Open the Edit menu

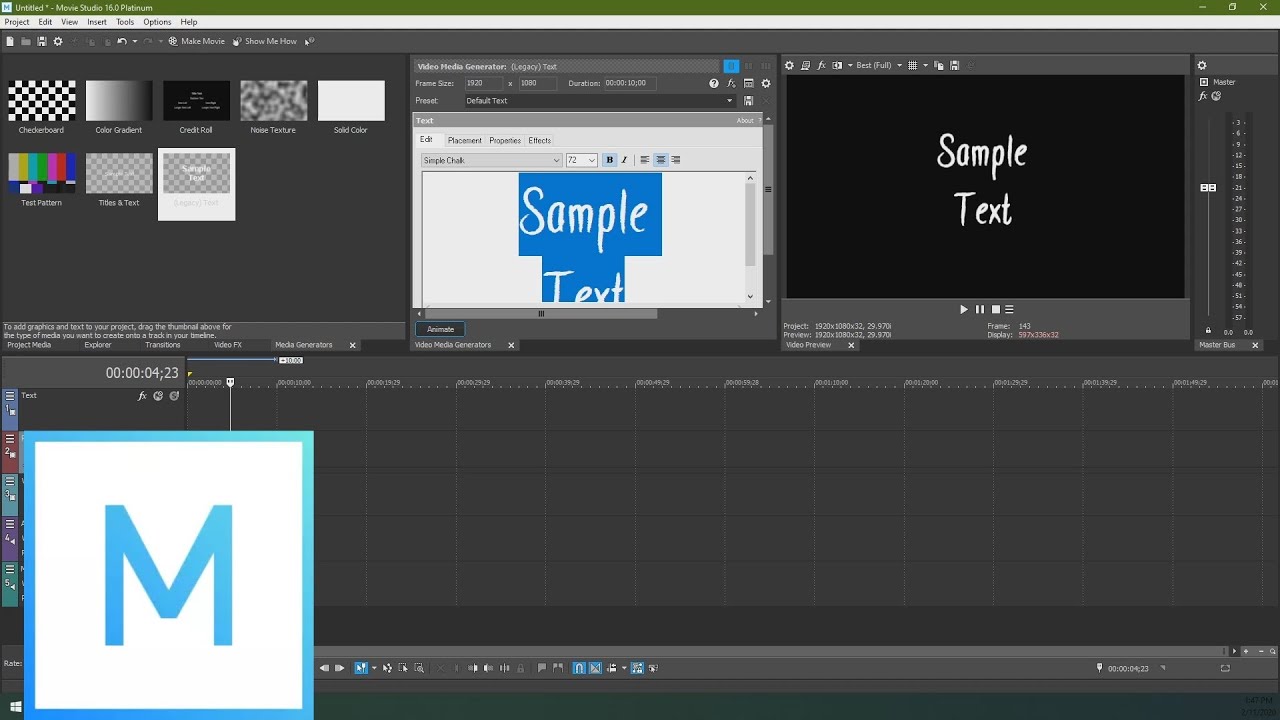coord(45,21)
